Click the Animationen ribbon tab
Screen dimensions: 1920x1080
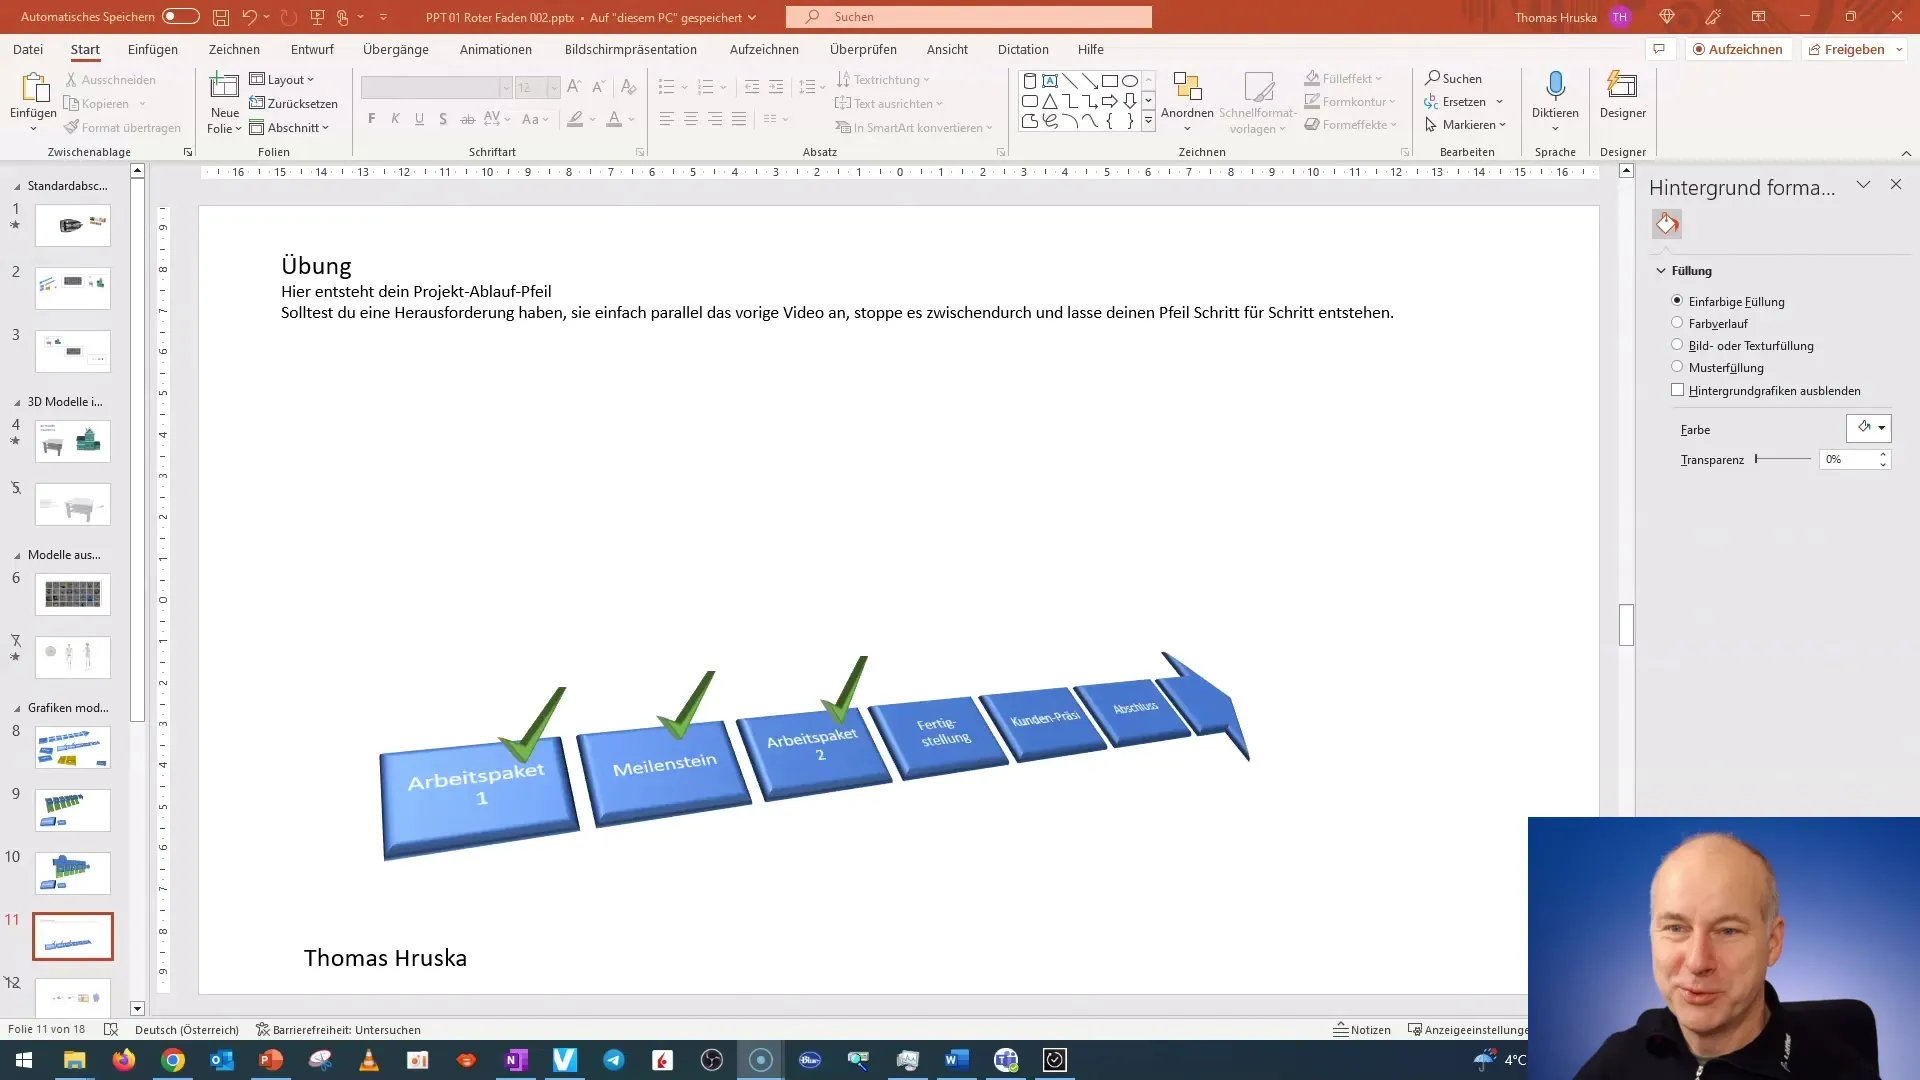[495, 49]
